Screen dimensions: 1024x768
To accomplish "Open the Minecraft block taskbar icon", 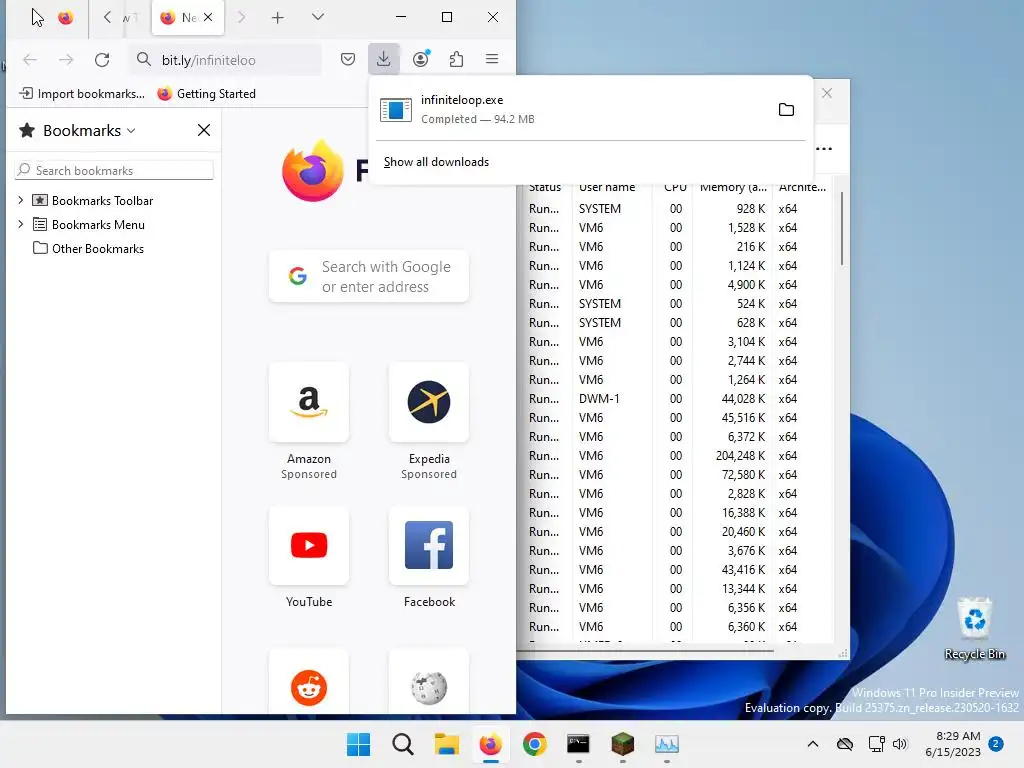I will [x=622, y=744].
